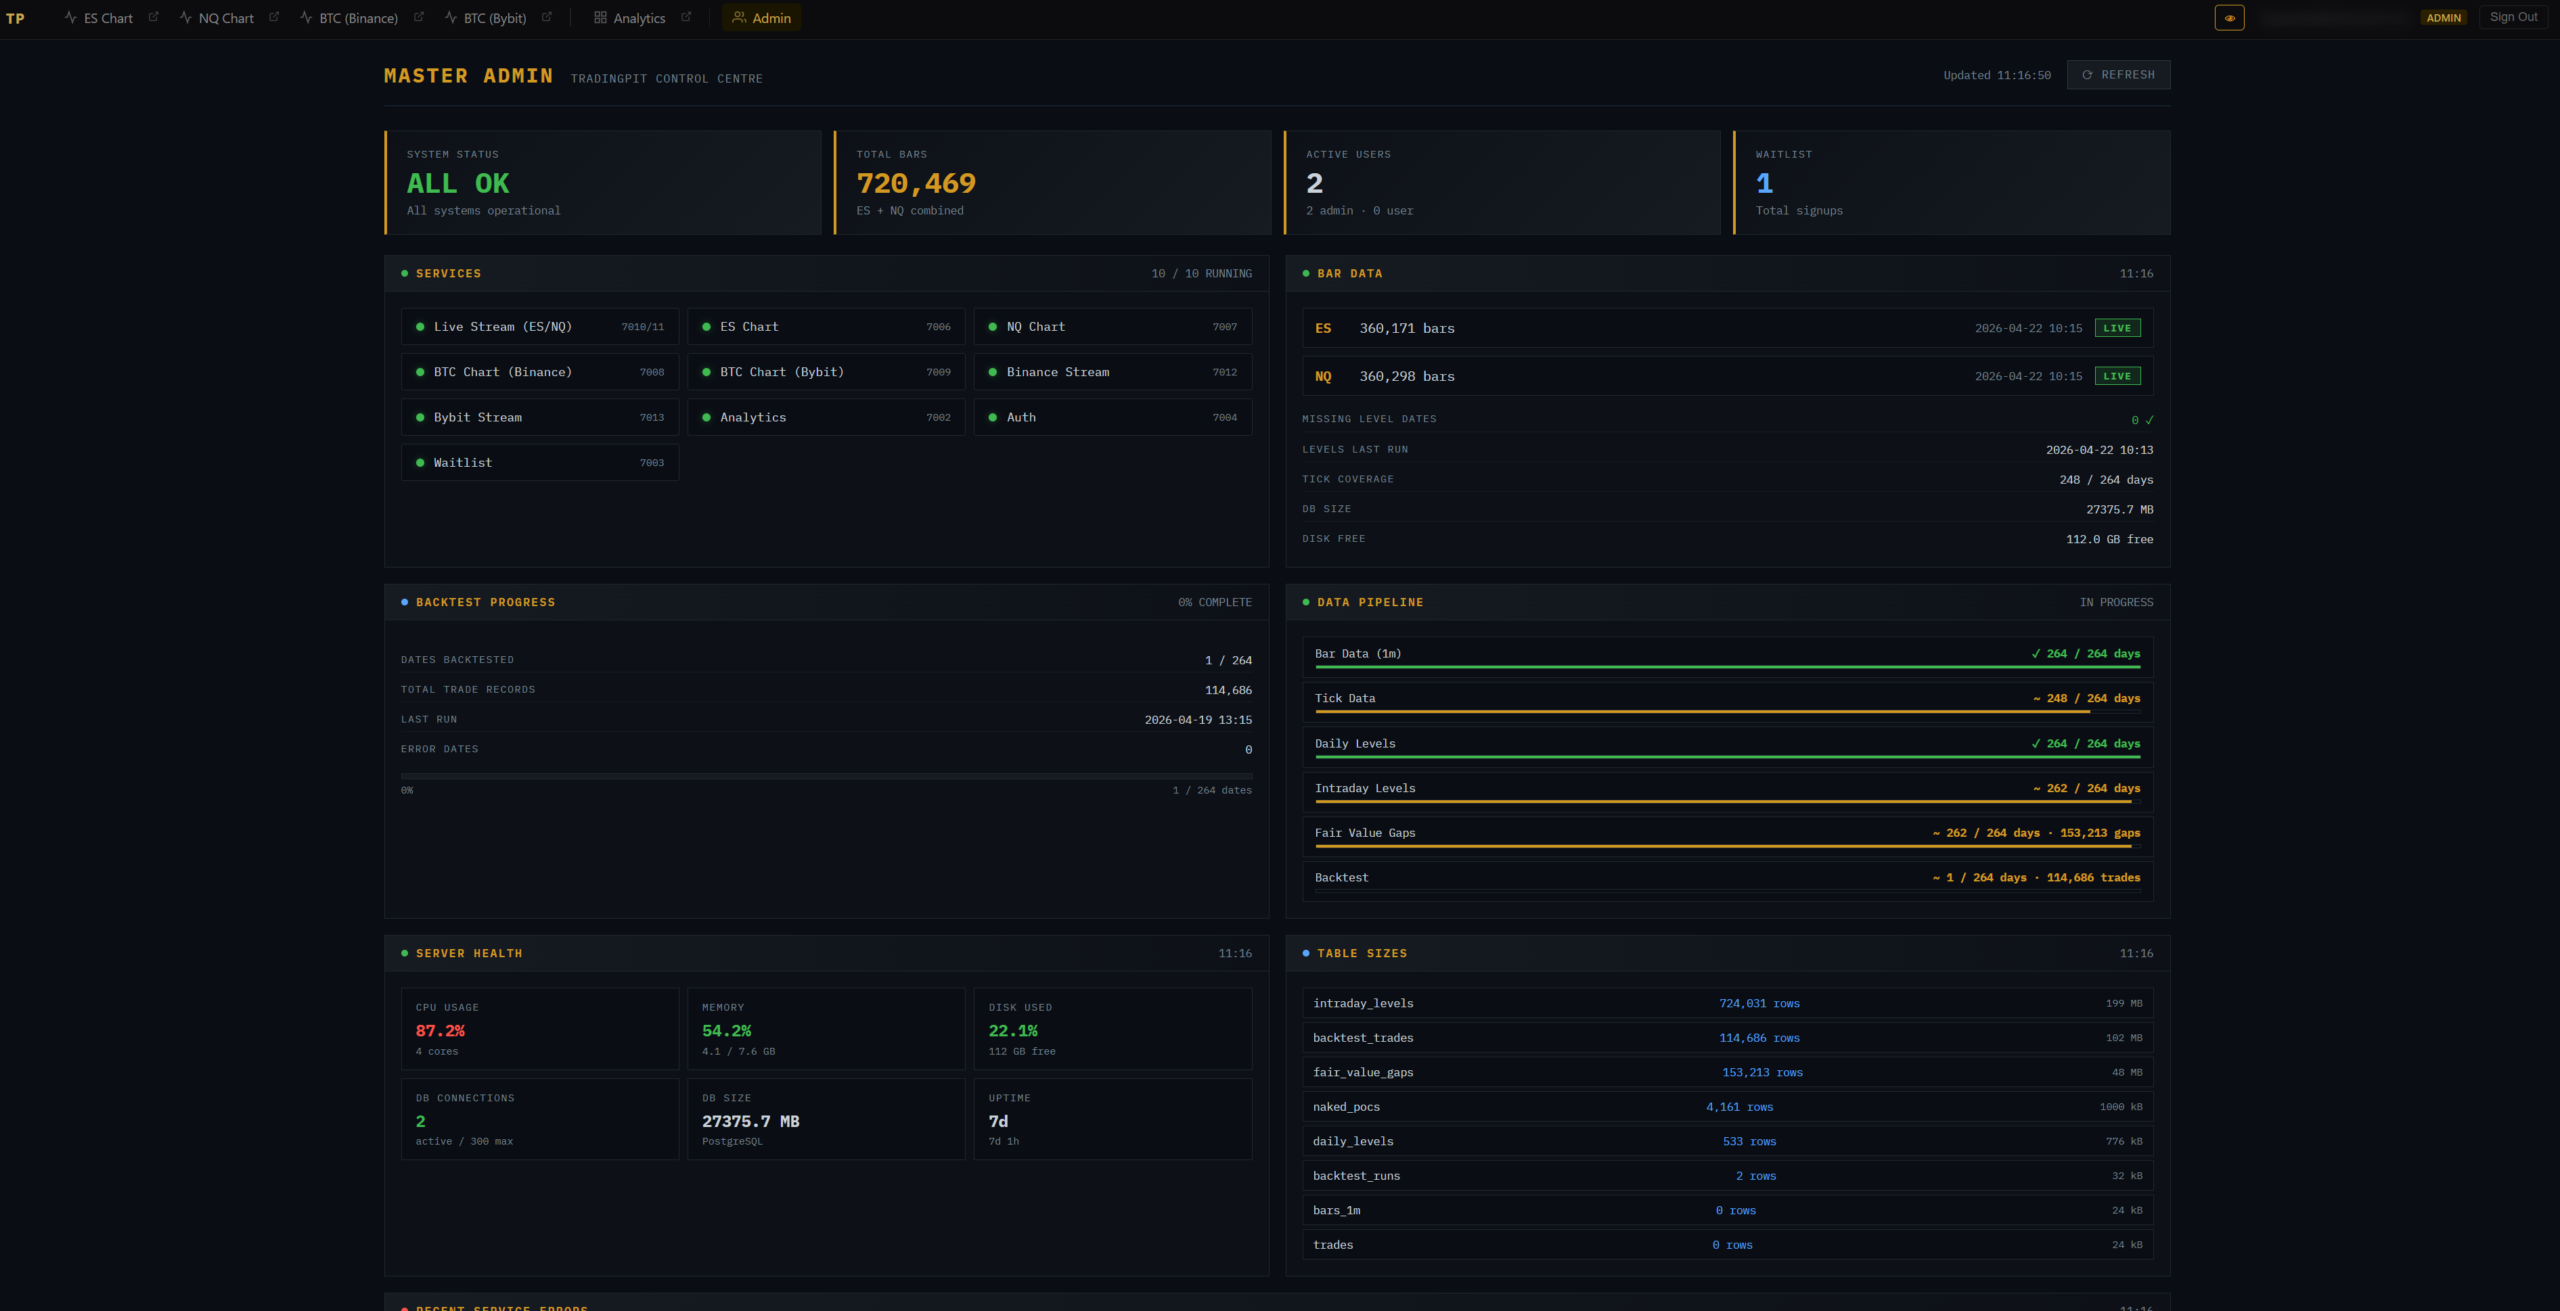Click the Bar Data (1m) progress bar
Viewport: 2560px width, 1311px height.
pyautogui.click(x=1727, y=666)
